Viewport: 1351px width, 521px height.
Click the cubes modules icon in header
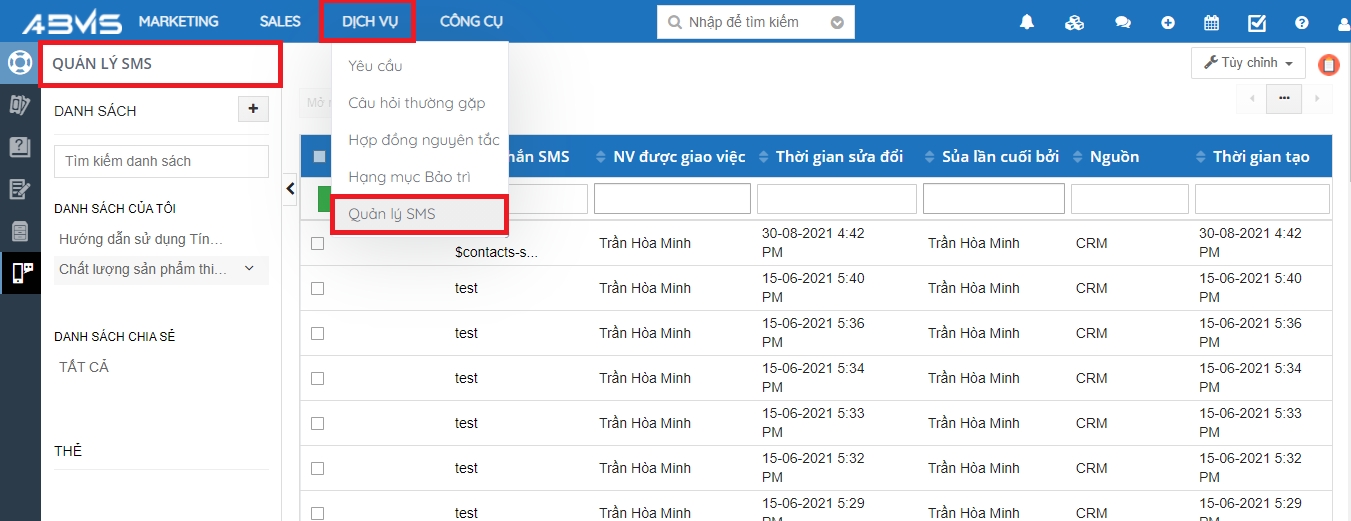pyautogui.click(x=1075, y=22)
